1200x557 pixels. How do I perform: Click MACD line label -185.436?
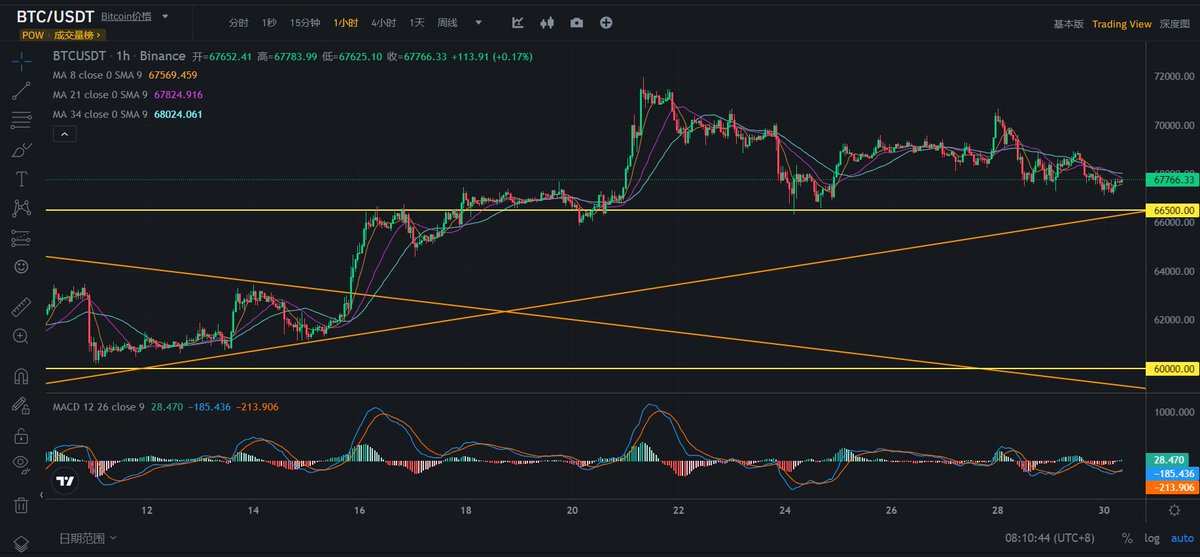(x=1172, y=472)
